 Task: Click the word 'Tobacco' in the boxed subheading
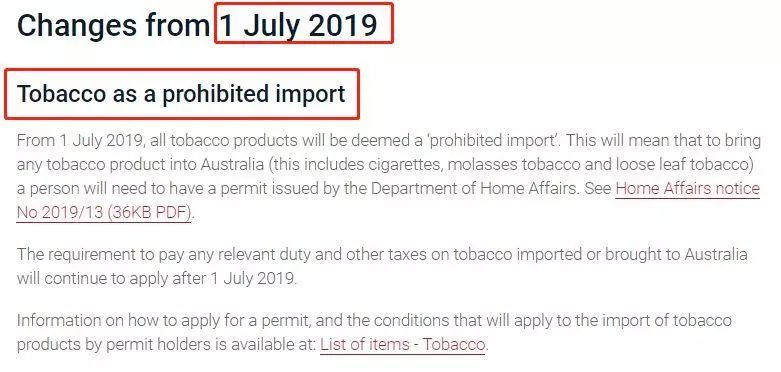coord(61,94)
